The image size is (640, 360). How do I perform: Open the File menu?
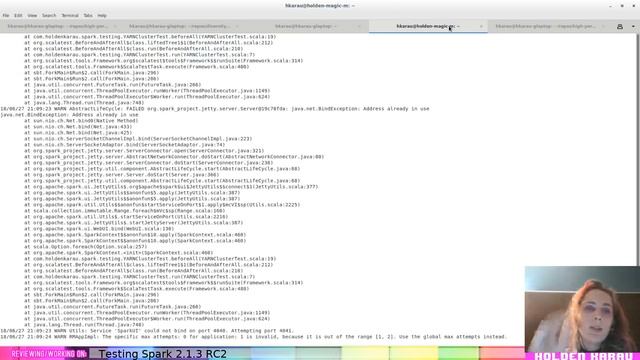[x=6, y=16]
